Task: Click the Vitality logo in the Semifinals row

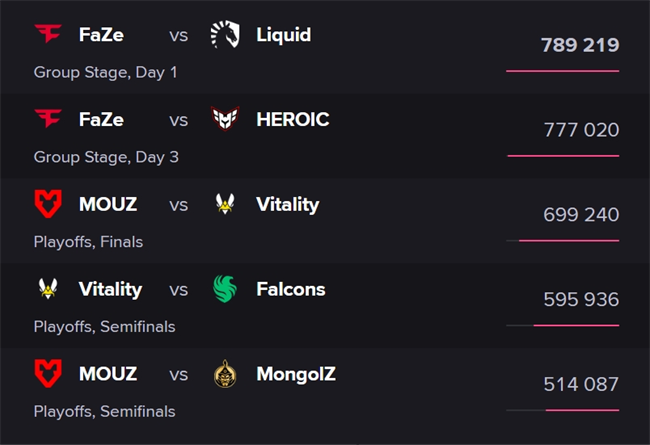Action: (48, 289)
